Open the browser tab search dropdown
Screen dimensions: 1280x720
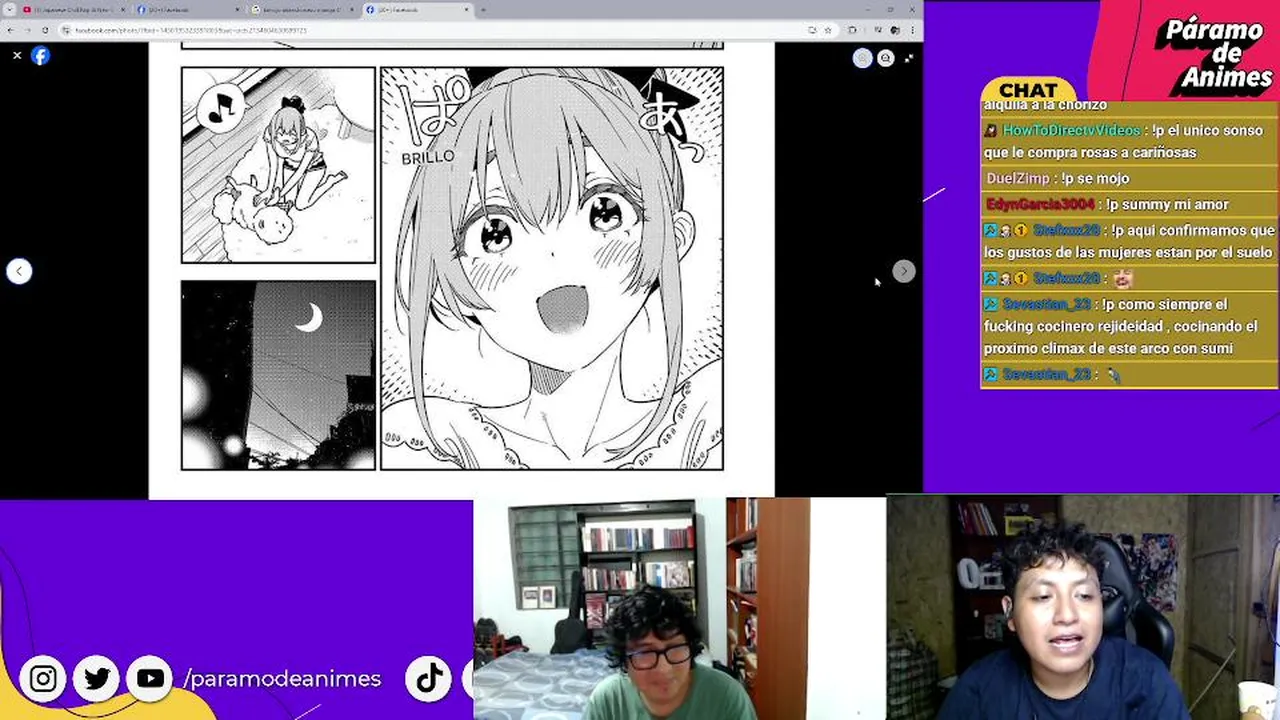tap(9, 10)
